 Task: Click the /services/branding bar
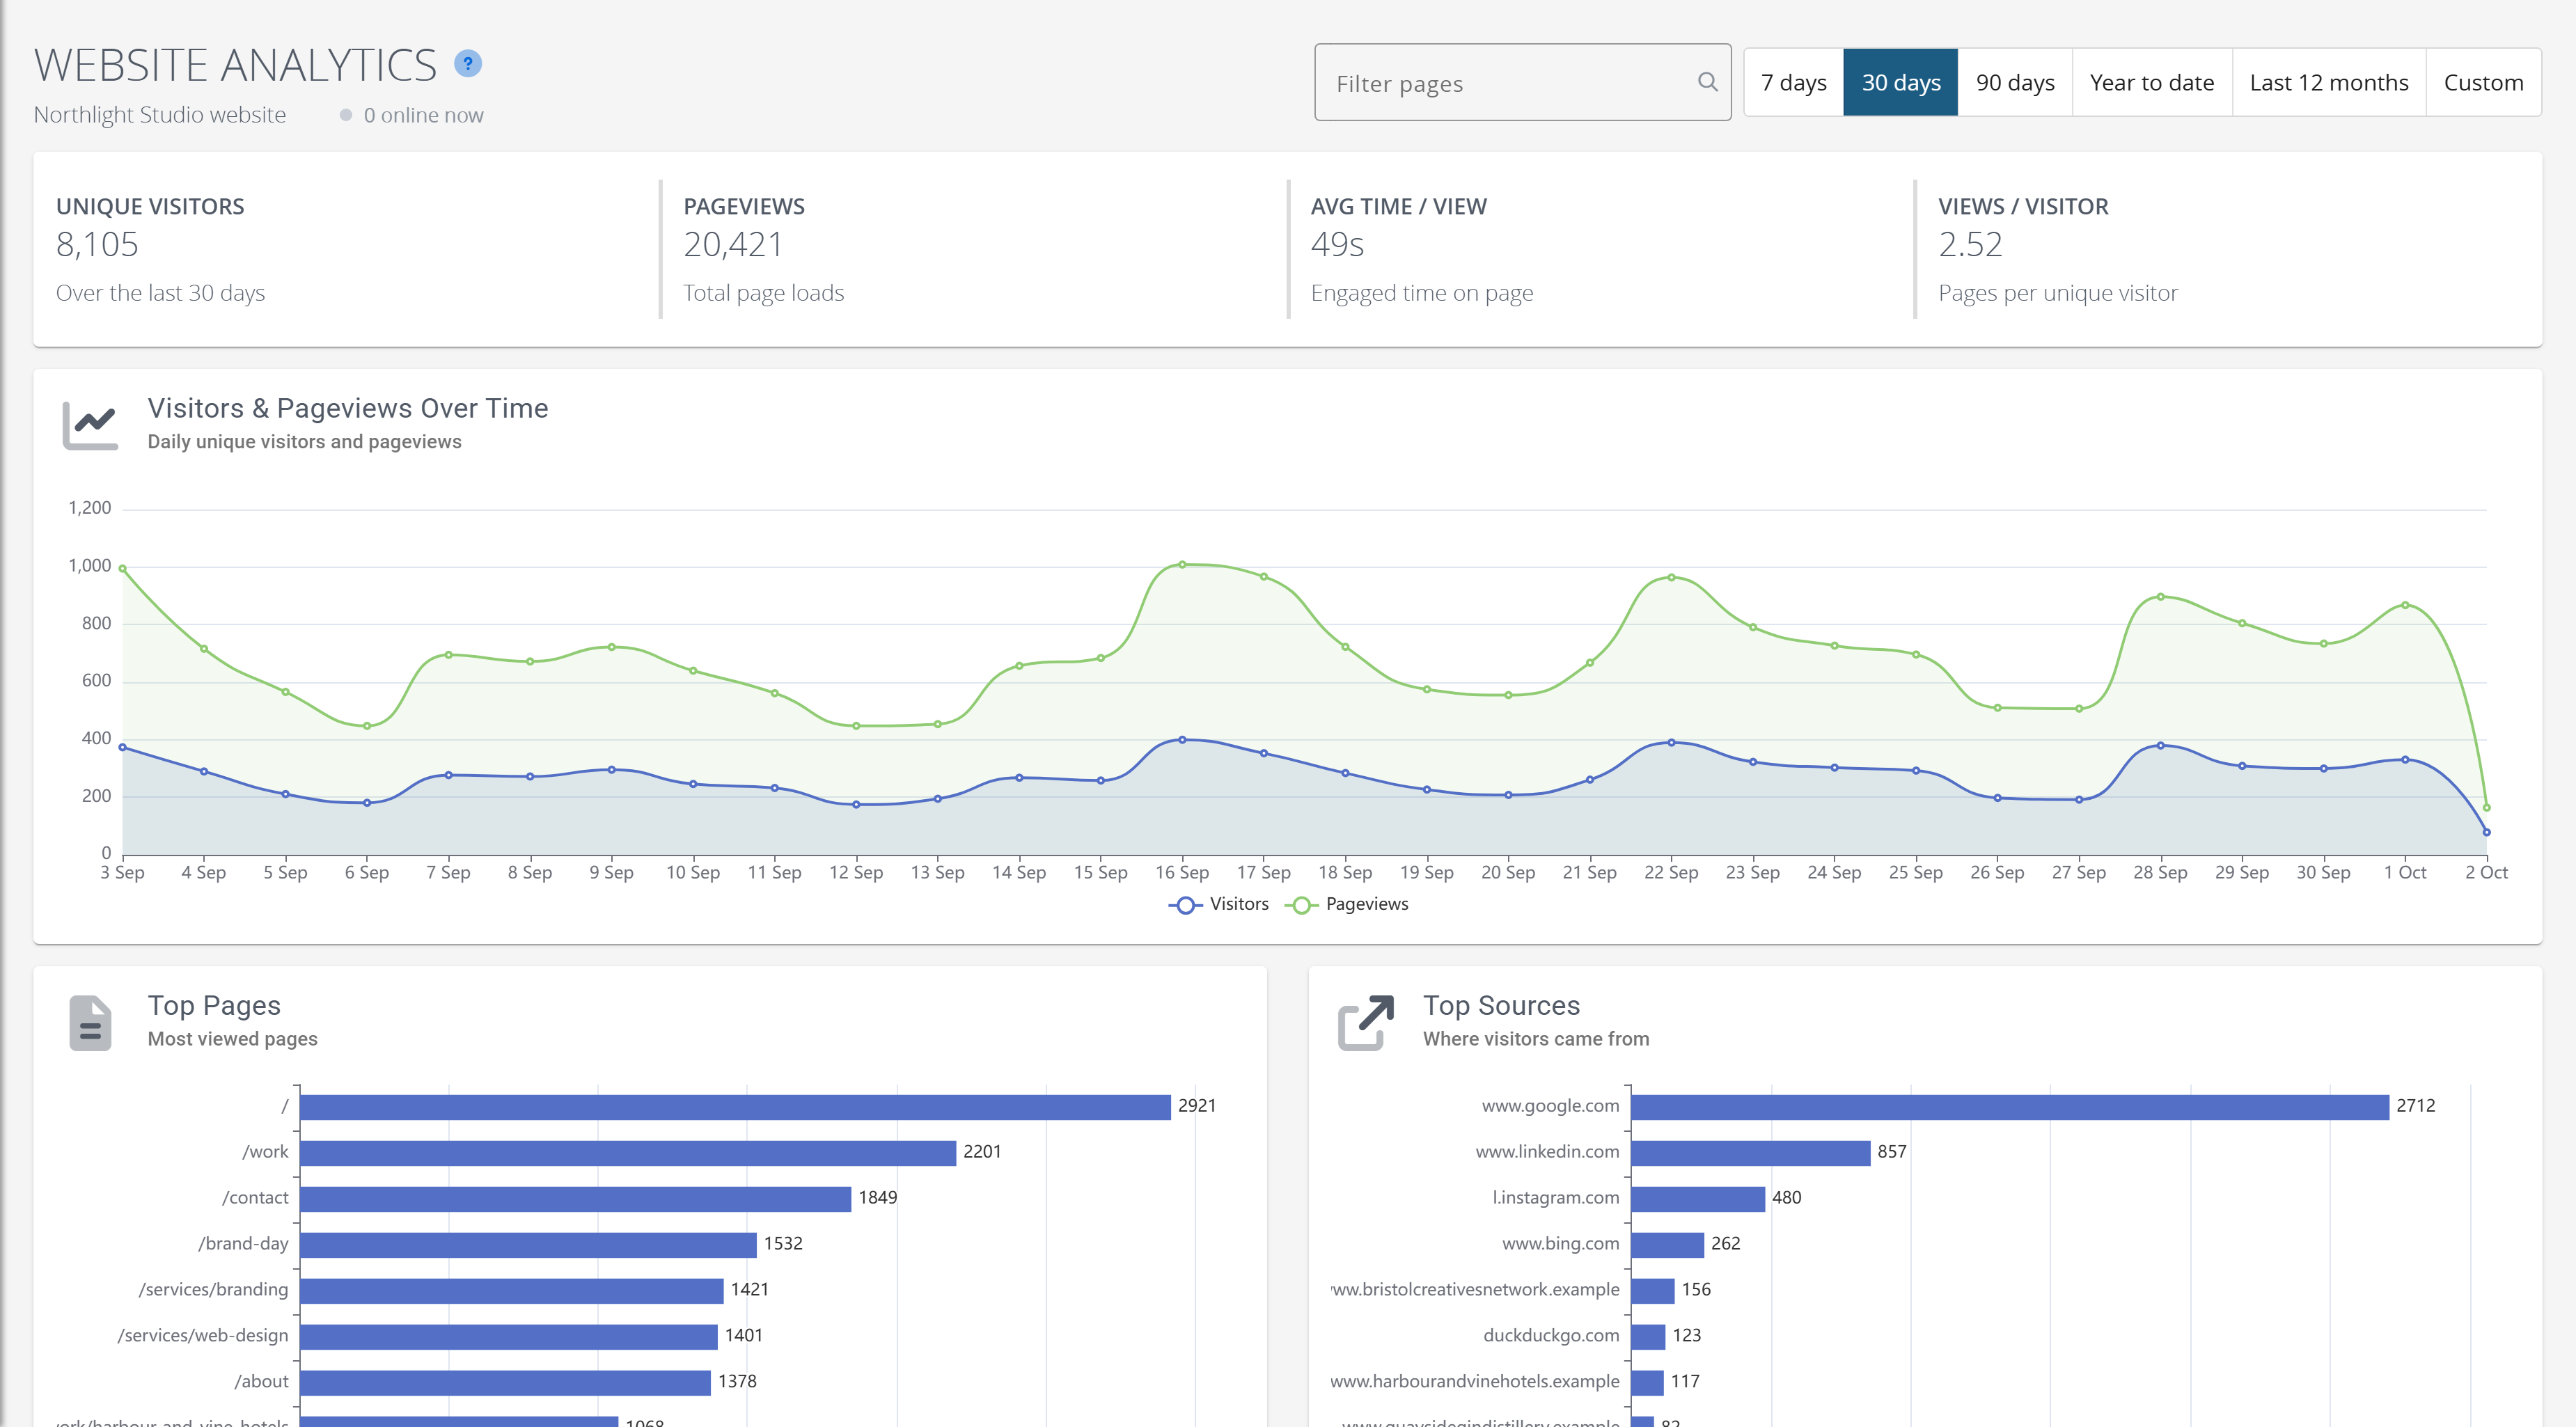tap(511, 1290)
